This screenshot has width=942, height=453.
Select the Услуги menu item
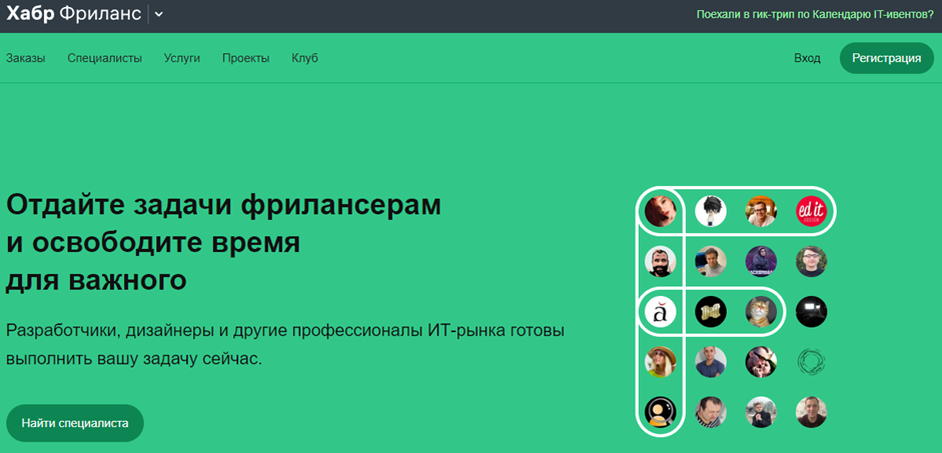182,58
